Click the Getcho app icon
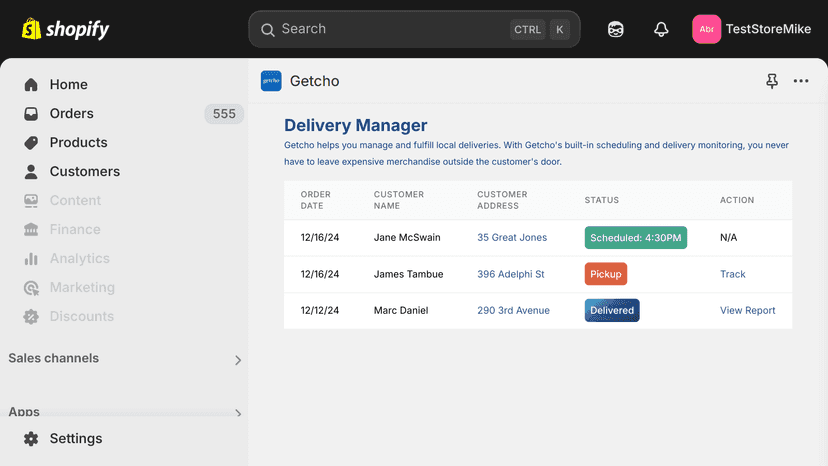Viewport: 828px width, 466px height. 271,81
